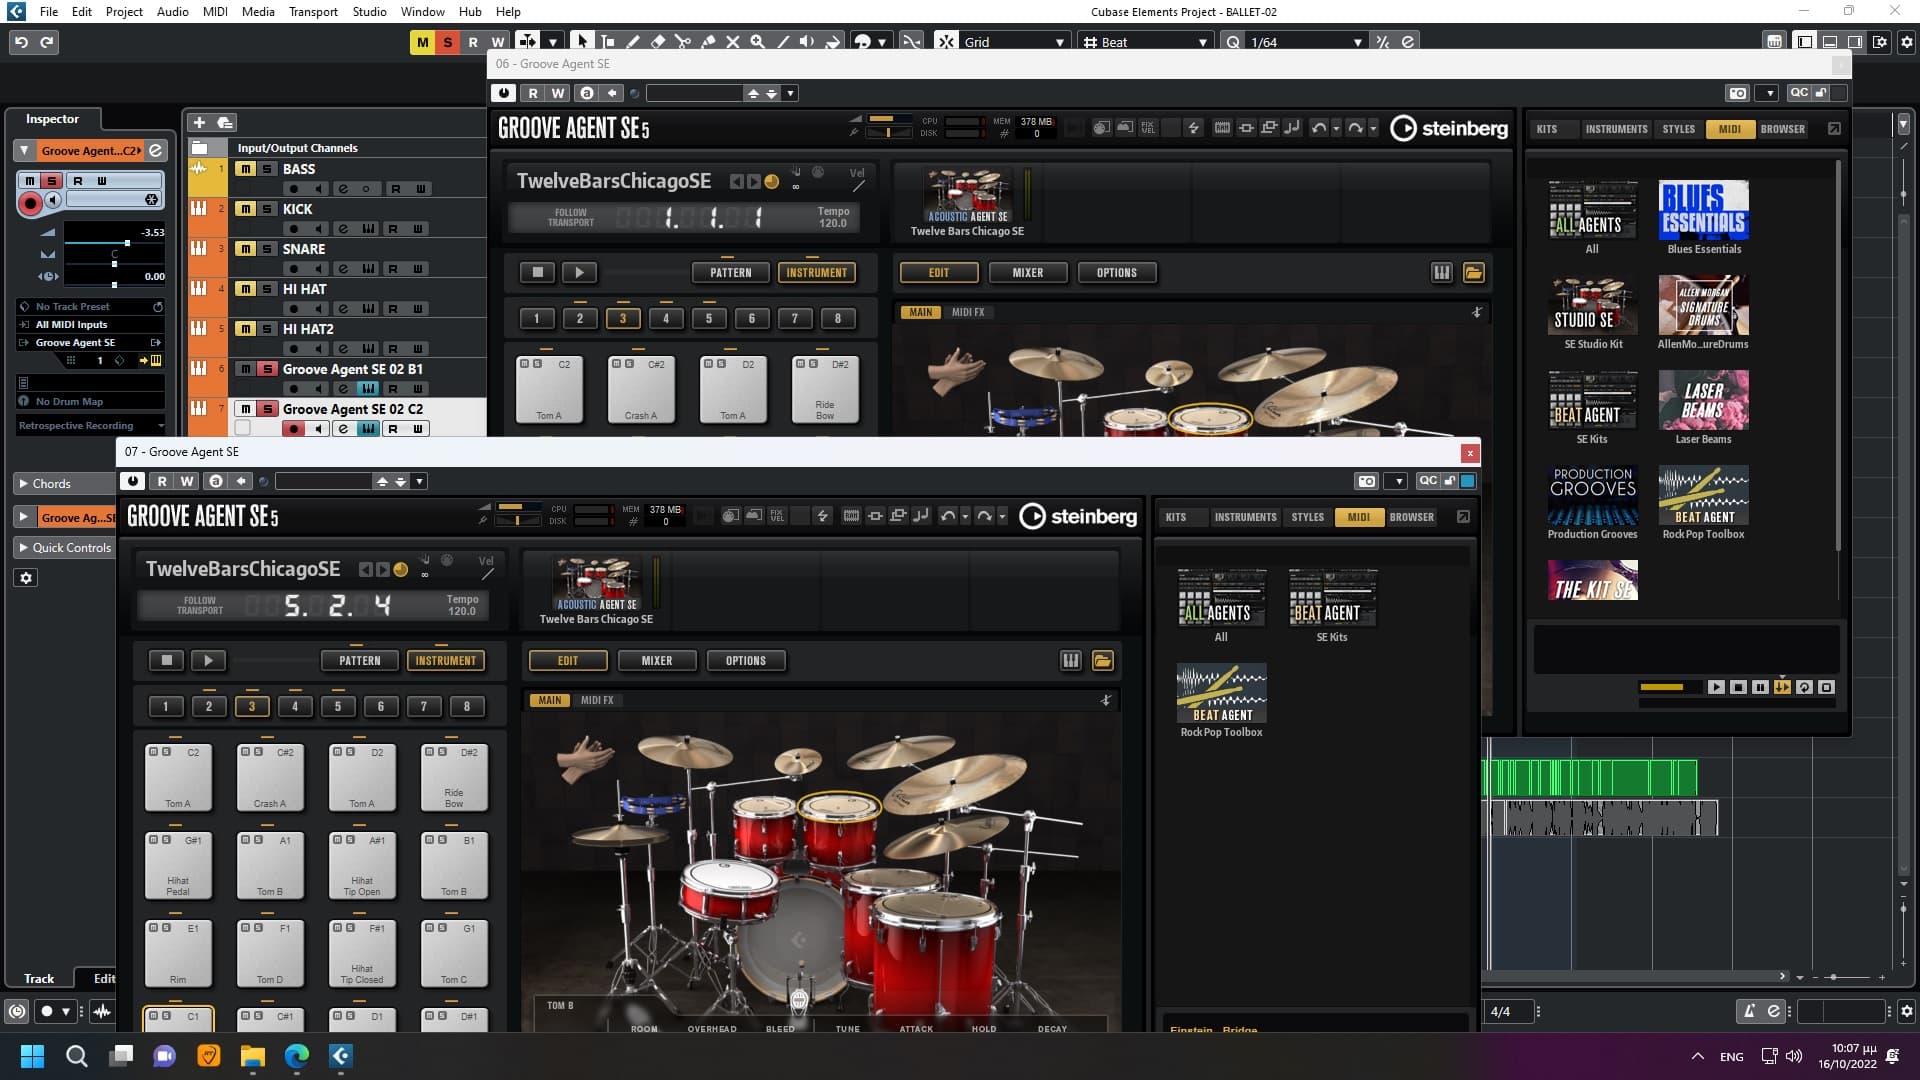The image size is (1920, 1080).
Task: Open Inspector settings gear icon
Action: 26,577
